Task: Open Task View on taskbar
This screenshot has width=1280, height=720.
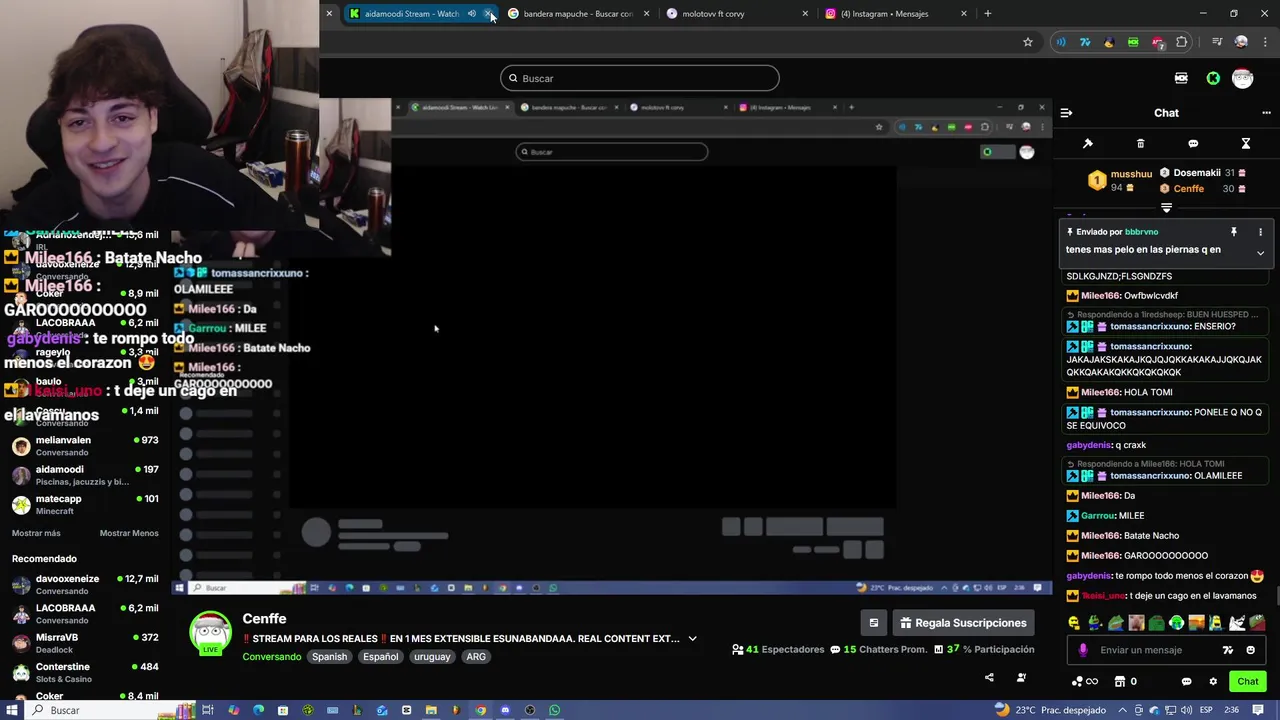Action: click(x=208, y=710)
